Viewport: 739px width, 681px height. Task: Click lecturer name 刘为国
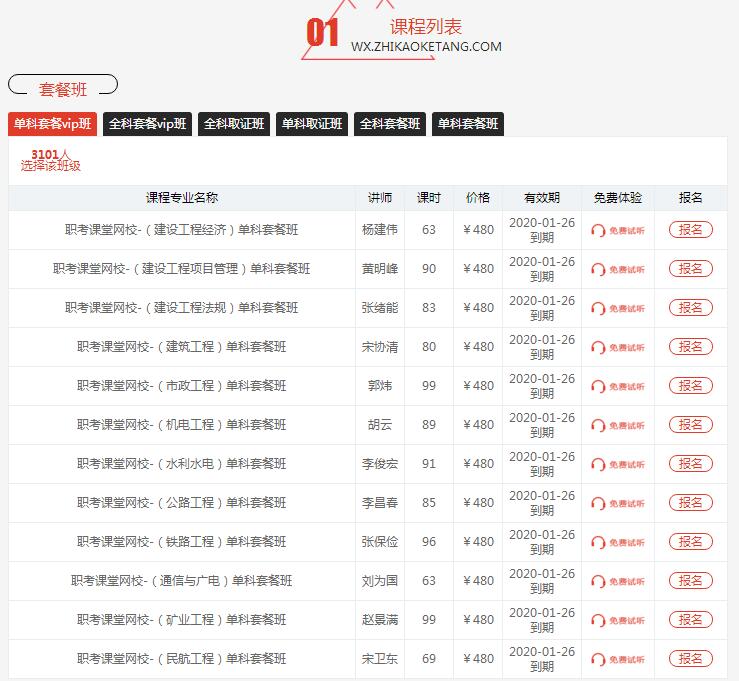tap(380, 581)
